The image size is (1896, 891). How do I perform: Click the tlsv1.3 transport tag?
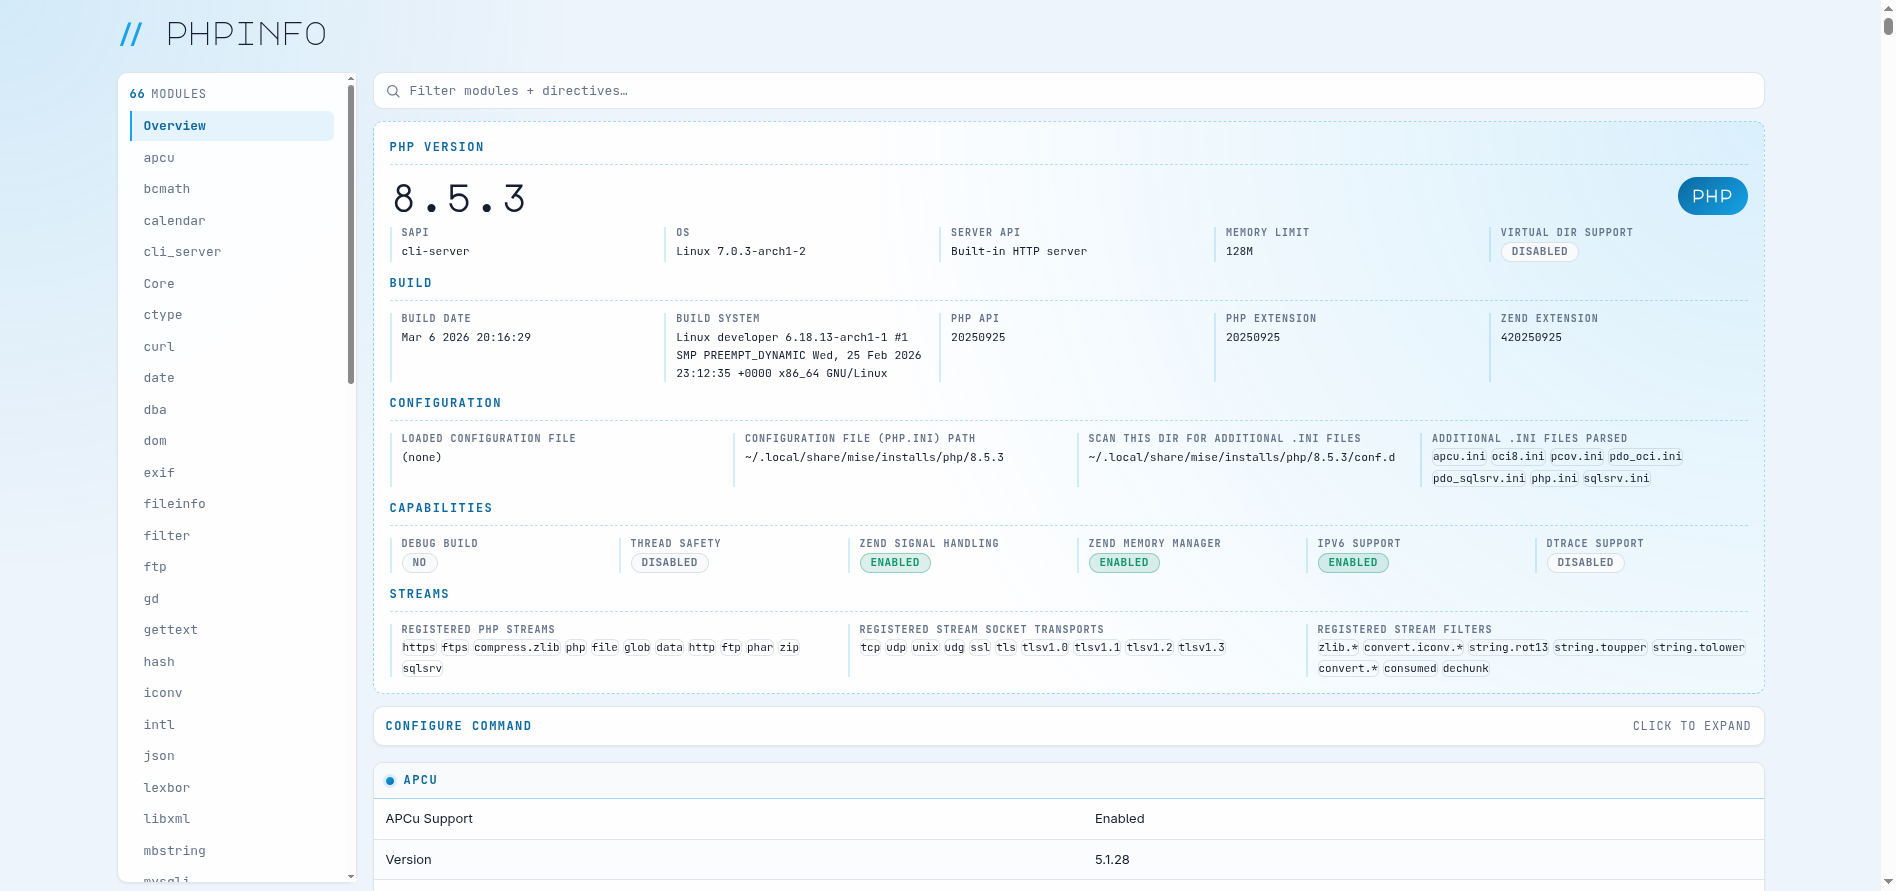1202,648
